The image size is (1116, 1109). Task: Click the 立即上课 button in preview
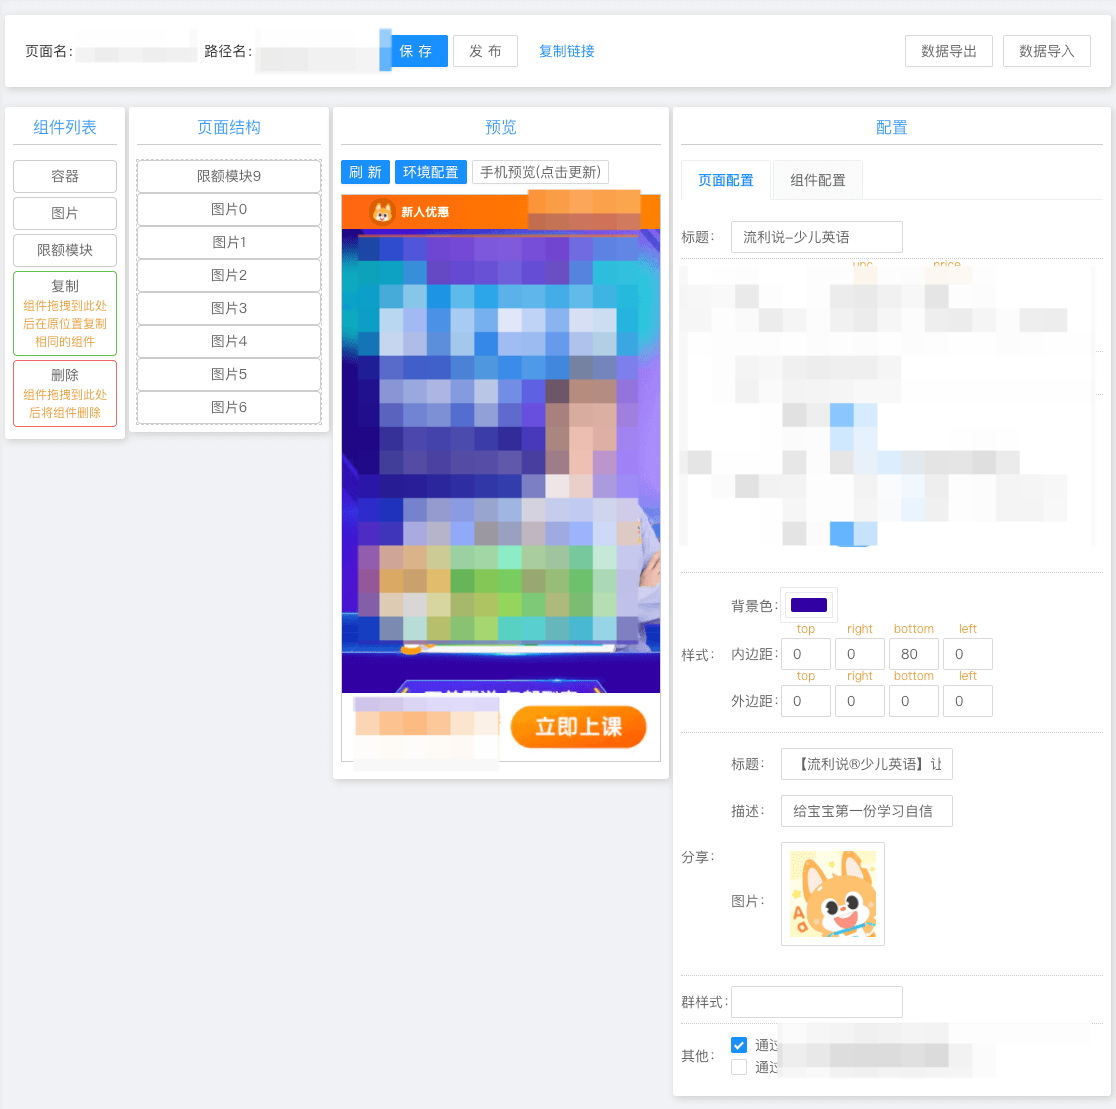[579, 727]
